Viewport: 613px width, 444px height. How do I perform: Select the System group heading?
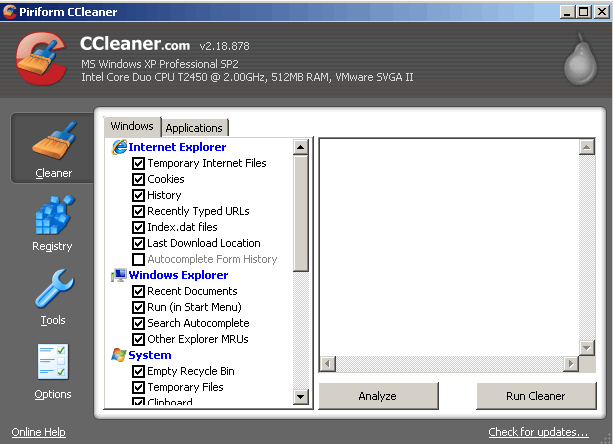(150, 355)
